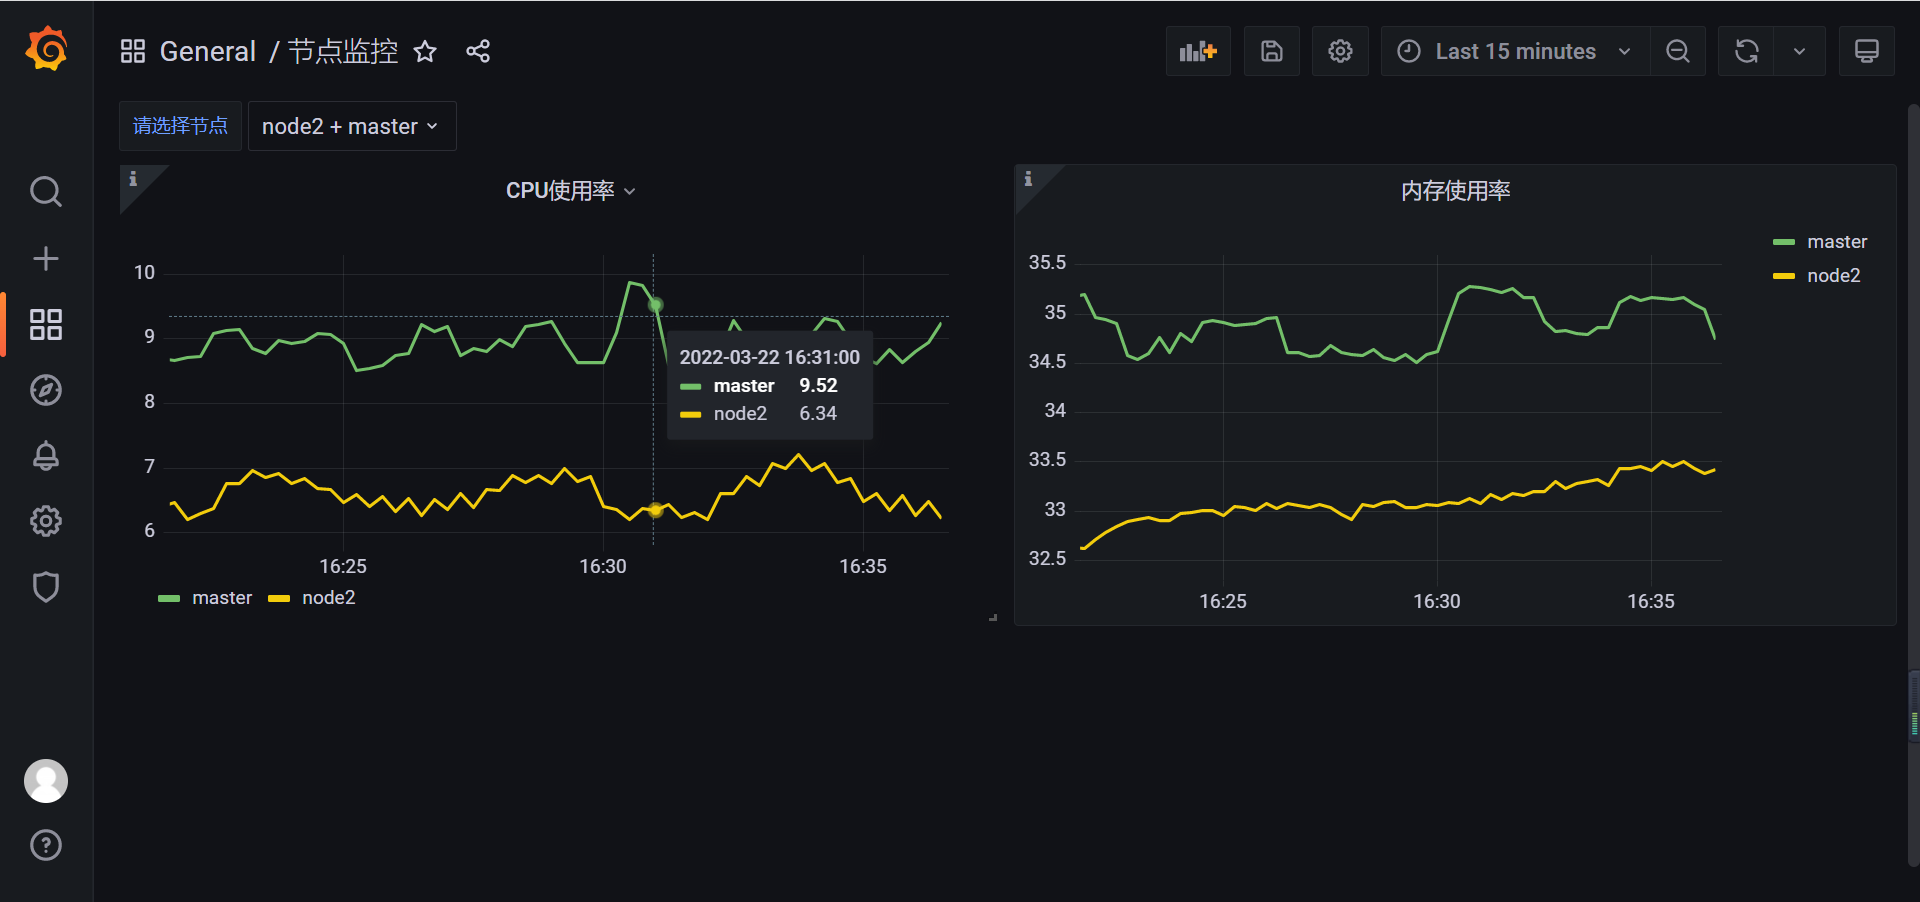Click the user avatar in sidebar
This screenshot has height=902, width=1920.
tap(46, 780)
